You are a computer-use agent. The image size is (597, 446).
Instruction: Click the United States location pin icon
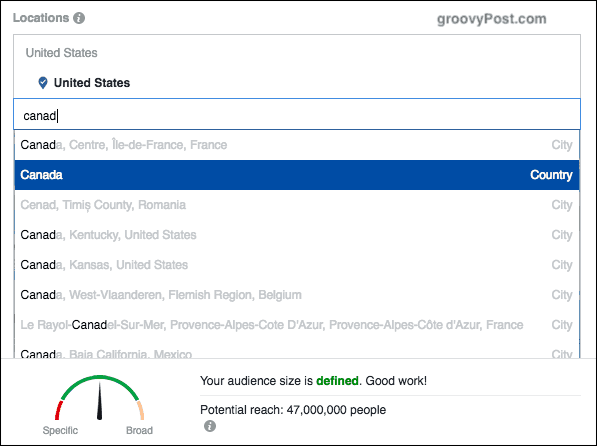tap(43, 83)
